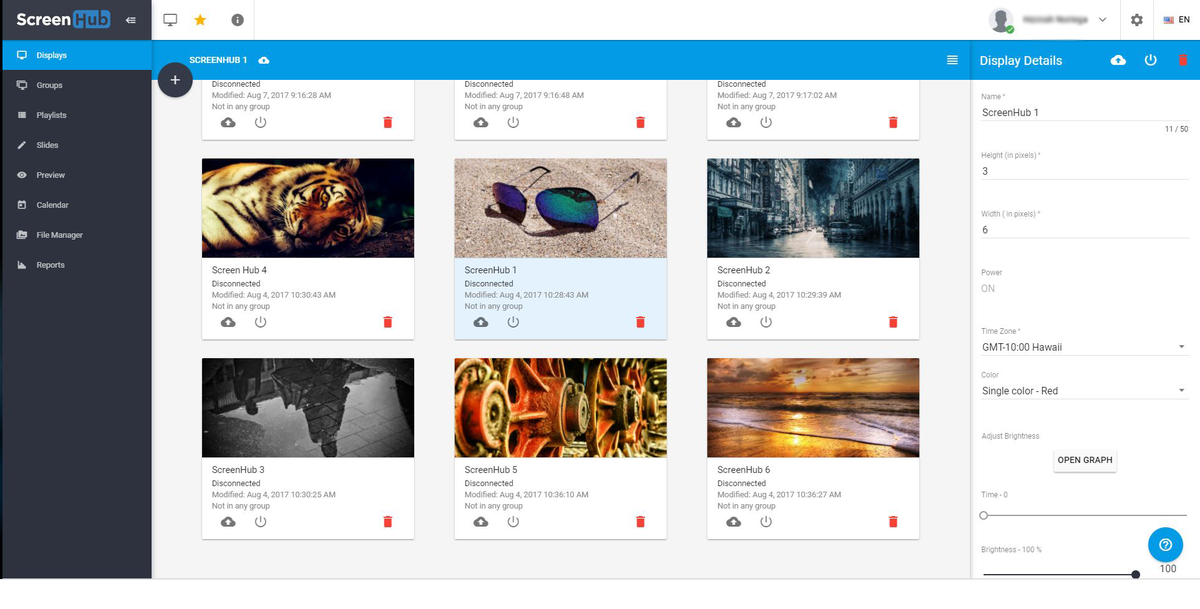Viewport: 1200px width, 609px height.
Task: Adjust the Brightness slider handle
Action: [1136, 574]
